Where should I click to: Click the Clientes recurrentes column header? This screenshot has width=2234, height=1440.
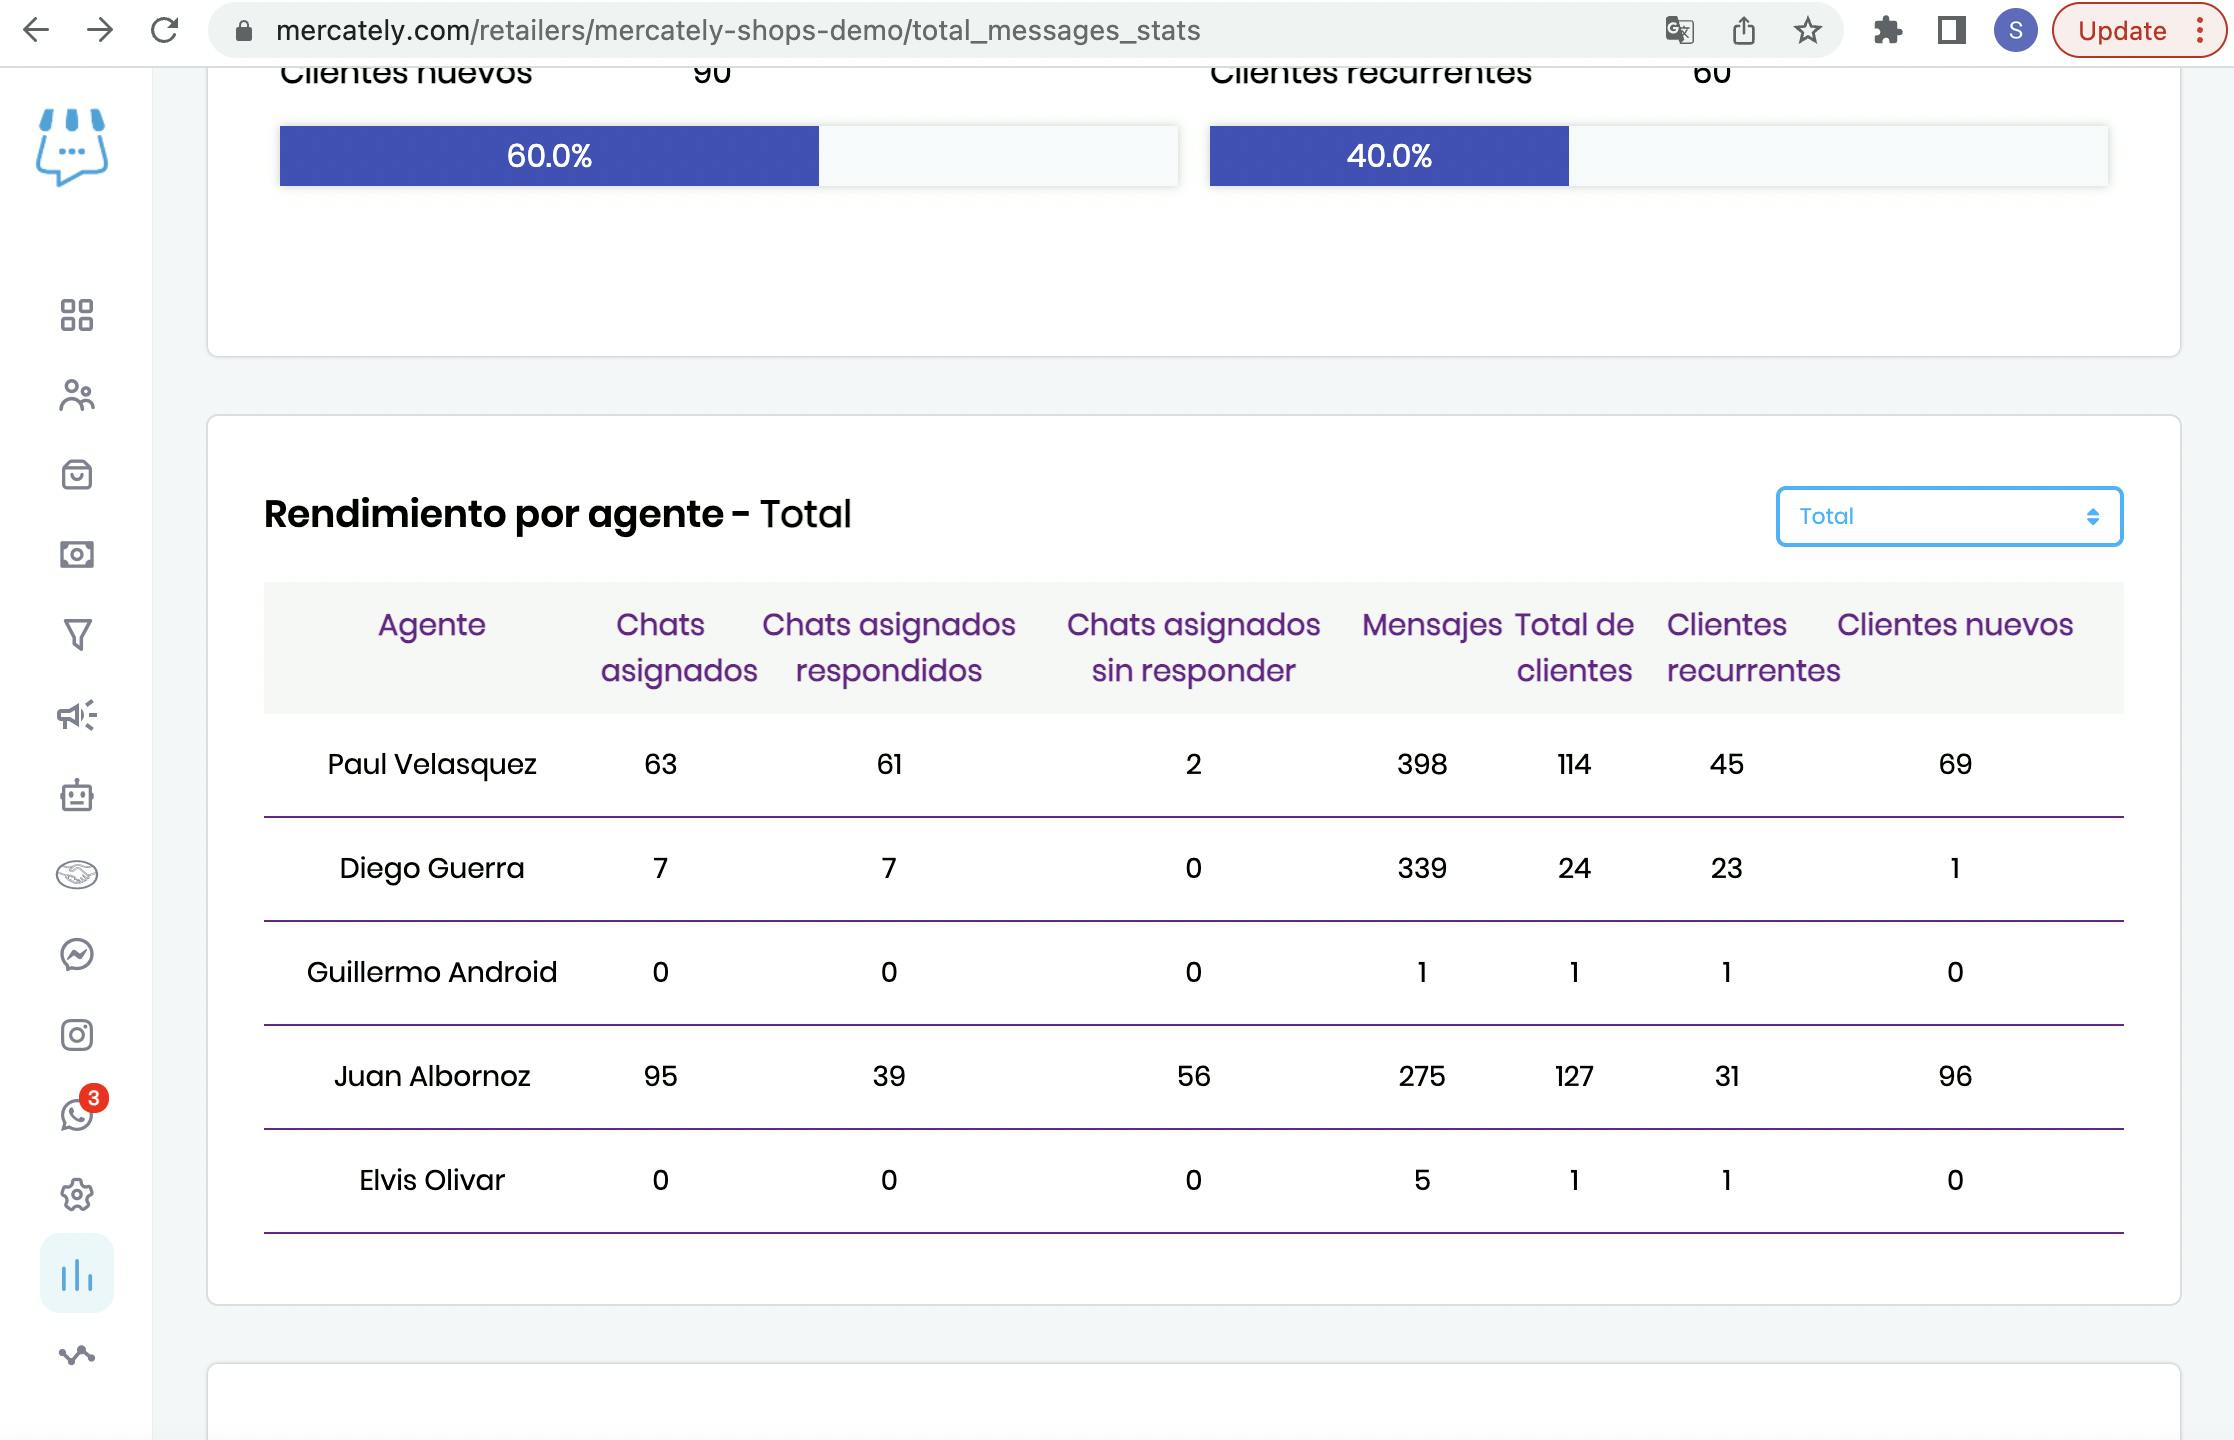coord(1753,648)
